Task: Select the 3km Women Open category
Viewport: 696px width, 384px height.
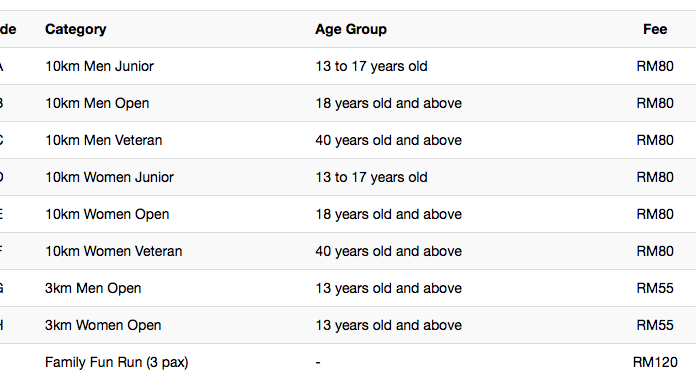Action: (x=103, y=325)
